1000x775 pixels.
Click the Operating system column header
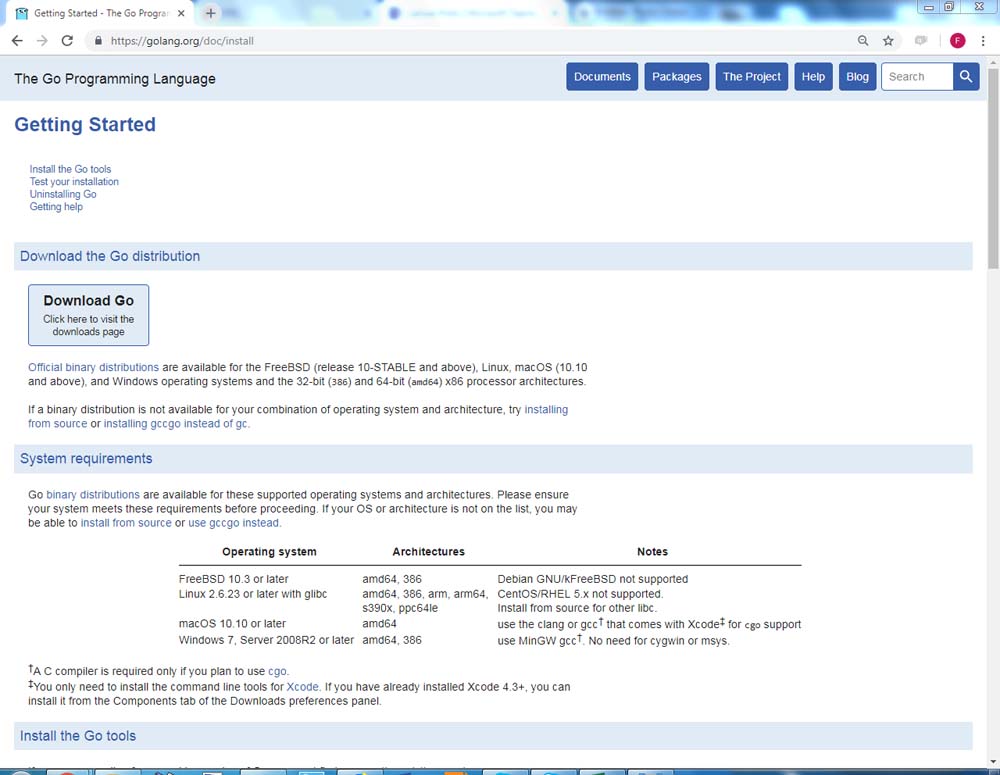pyautogui.click(x=269, y=552)
